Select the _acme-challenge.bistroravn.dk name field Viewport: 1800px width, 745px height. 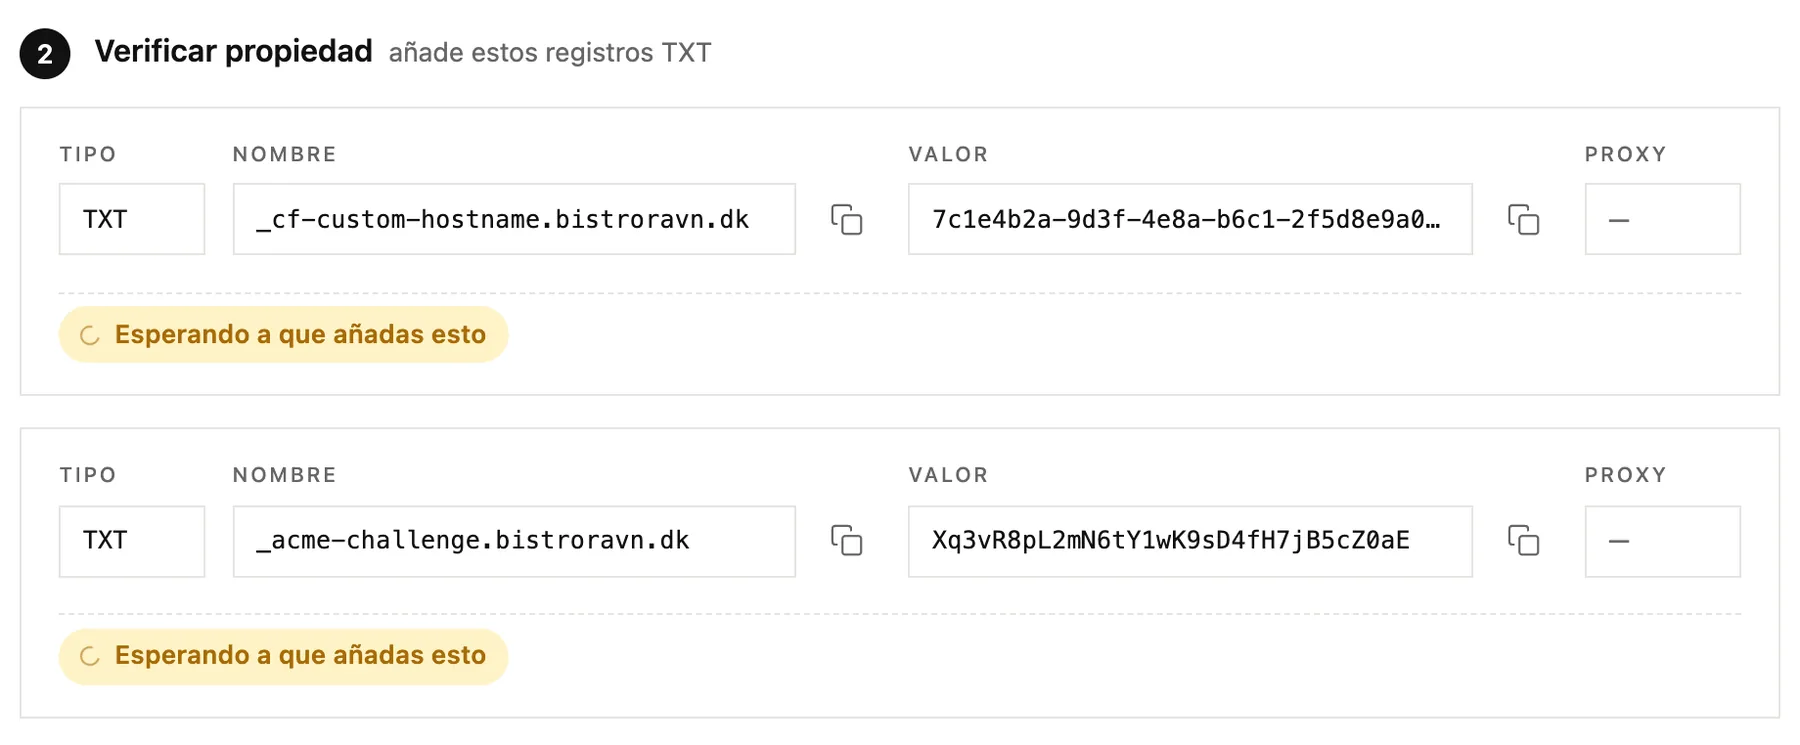(x=514, y=541)
